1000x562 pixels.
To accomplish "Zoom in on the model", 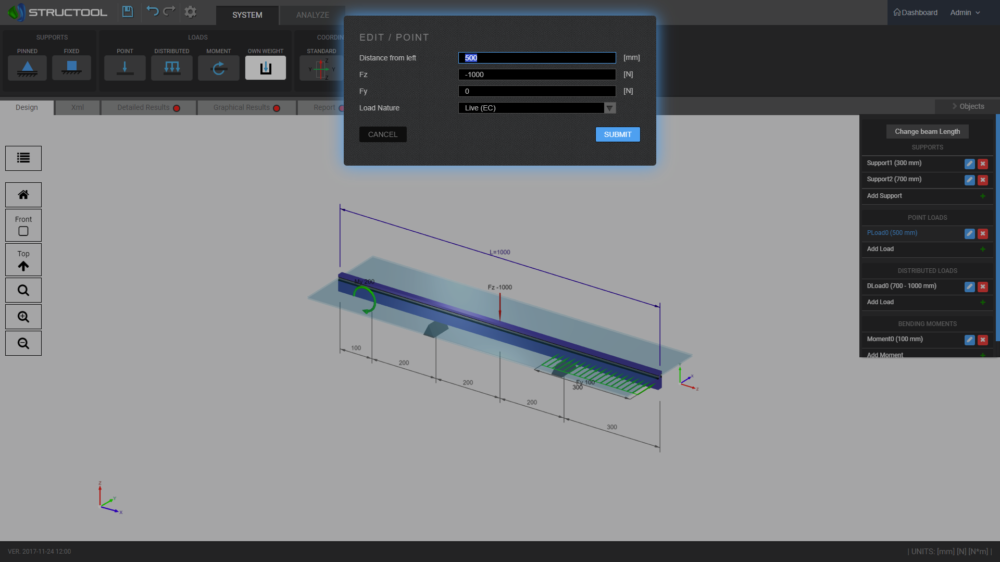I will (x=24, y=317).
